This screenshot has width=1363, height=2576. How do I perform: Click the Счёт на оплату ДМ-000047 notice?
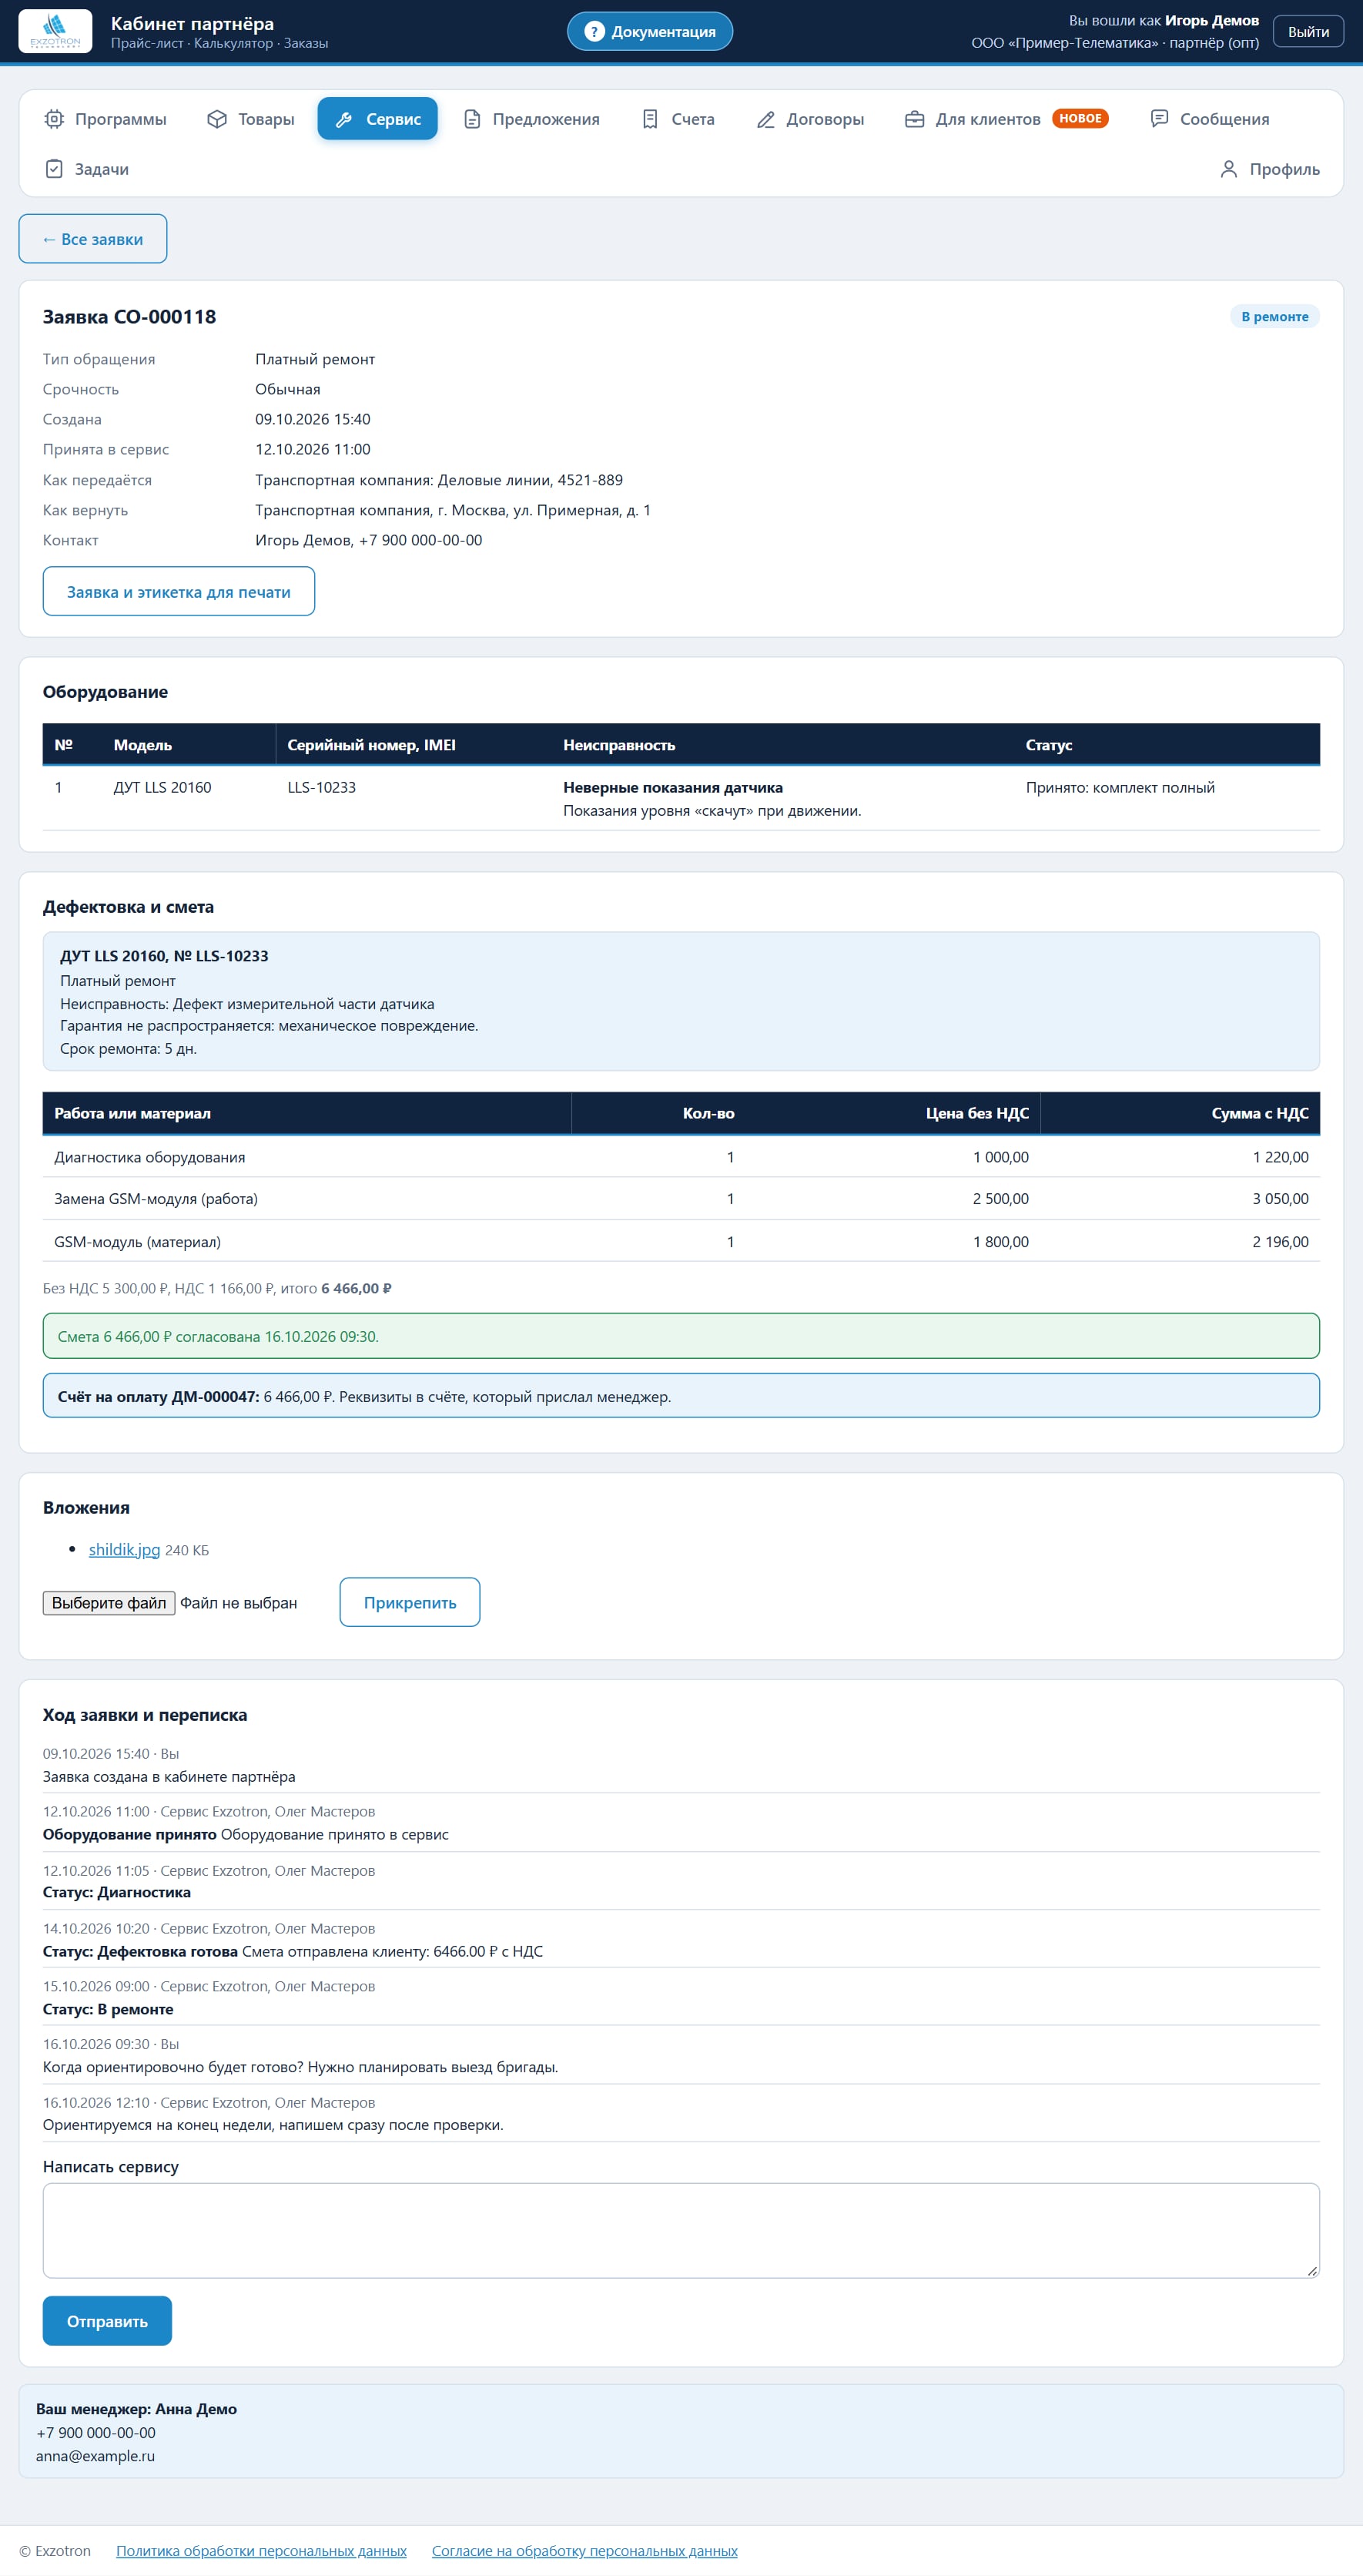tap(681, 1396)
